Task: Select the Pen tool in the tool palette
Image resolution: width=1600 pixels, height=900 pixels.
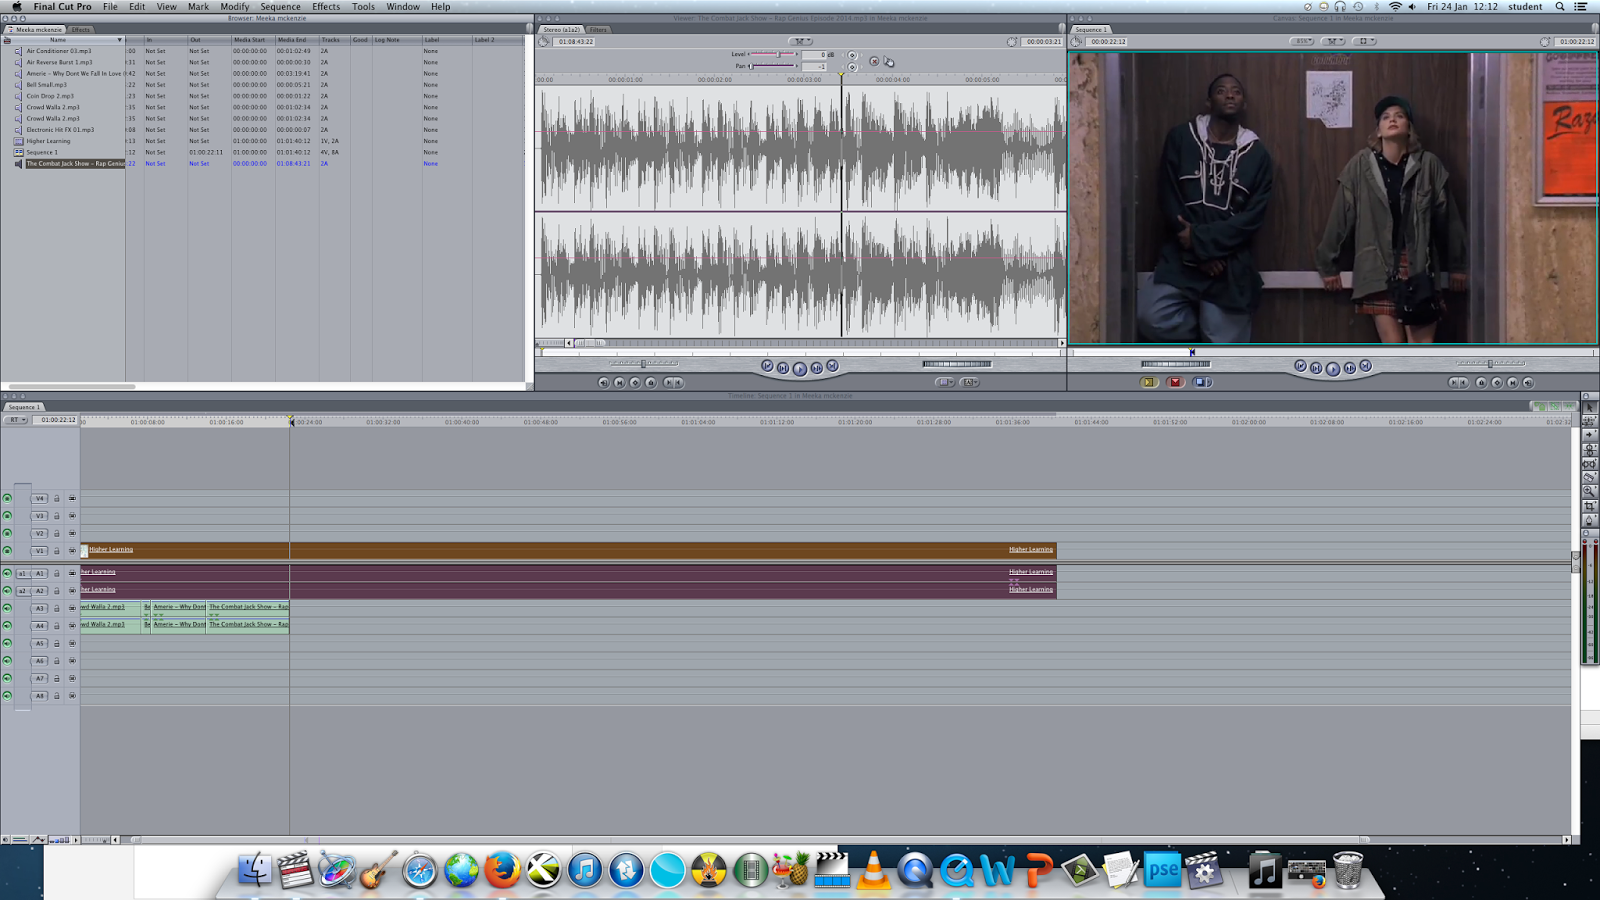Action: point(1589,520)
